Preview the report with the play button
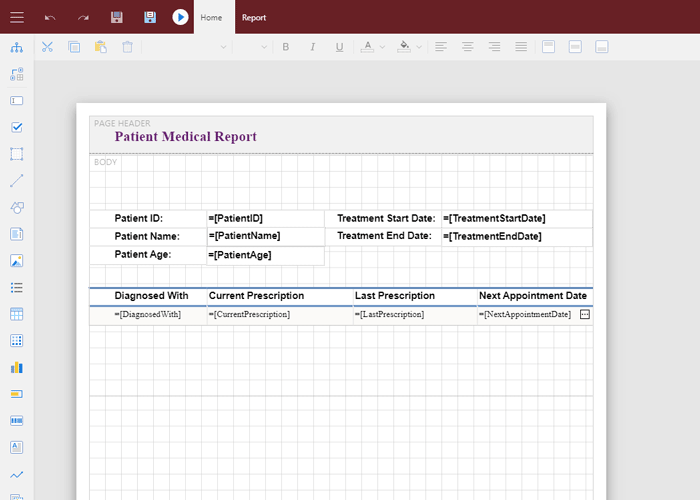Viewport: 700px width, 500px height. 180,17
